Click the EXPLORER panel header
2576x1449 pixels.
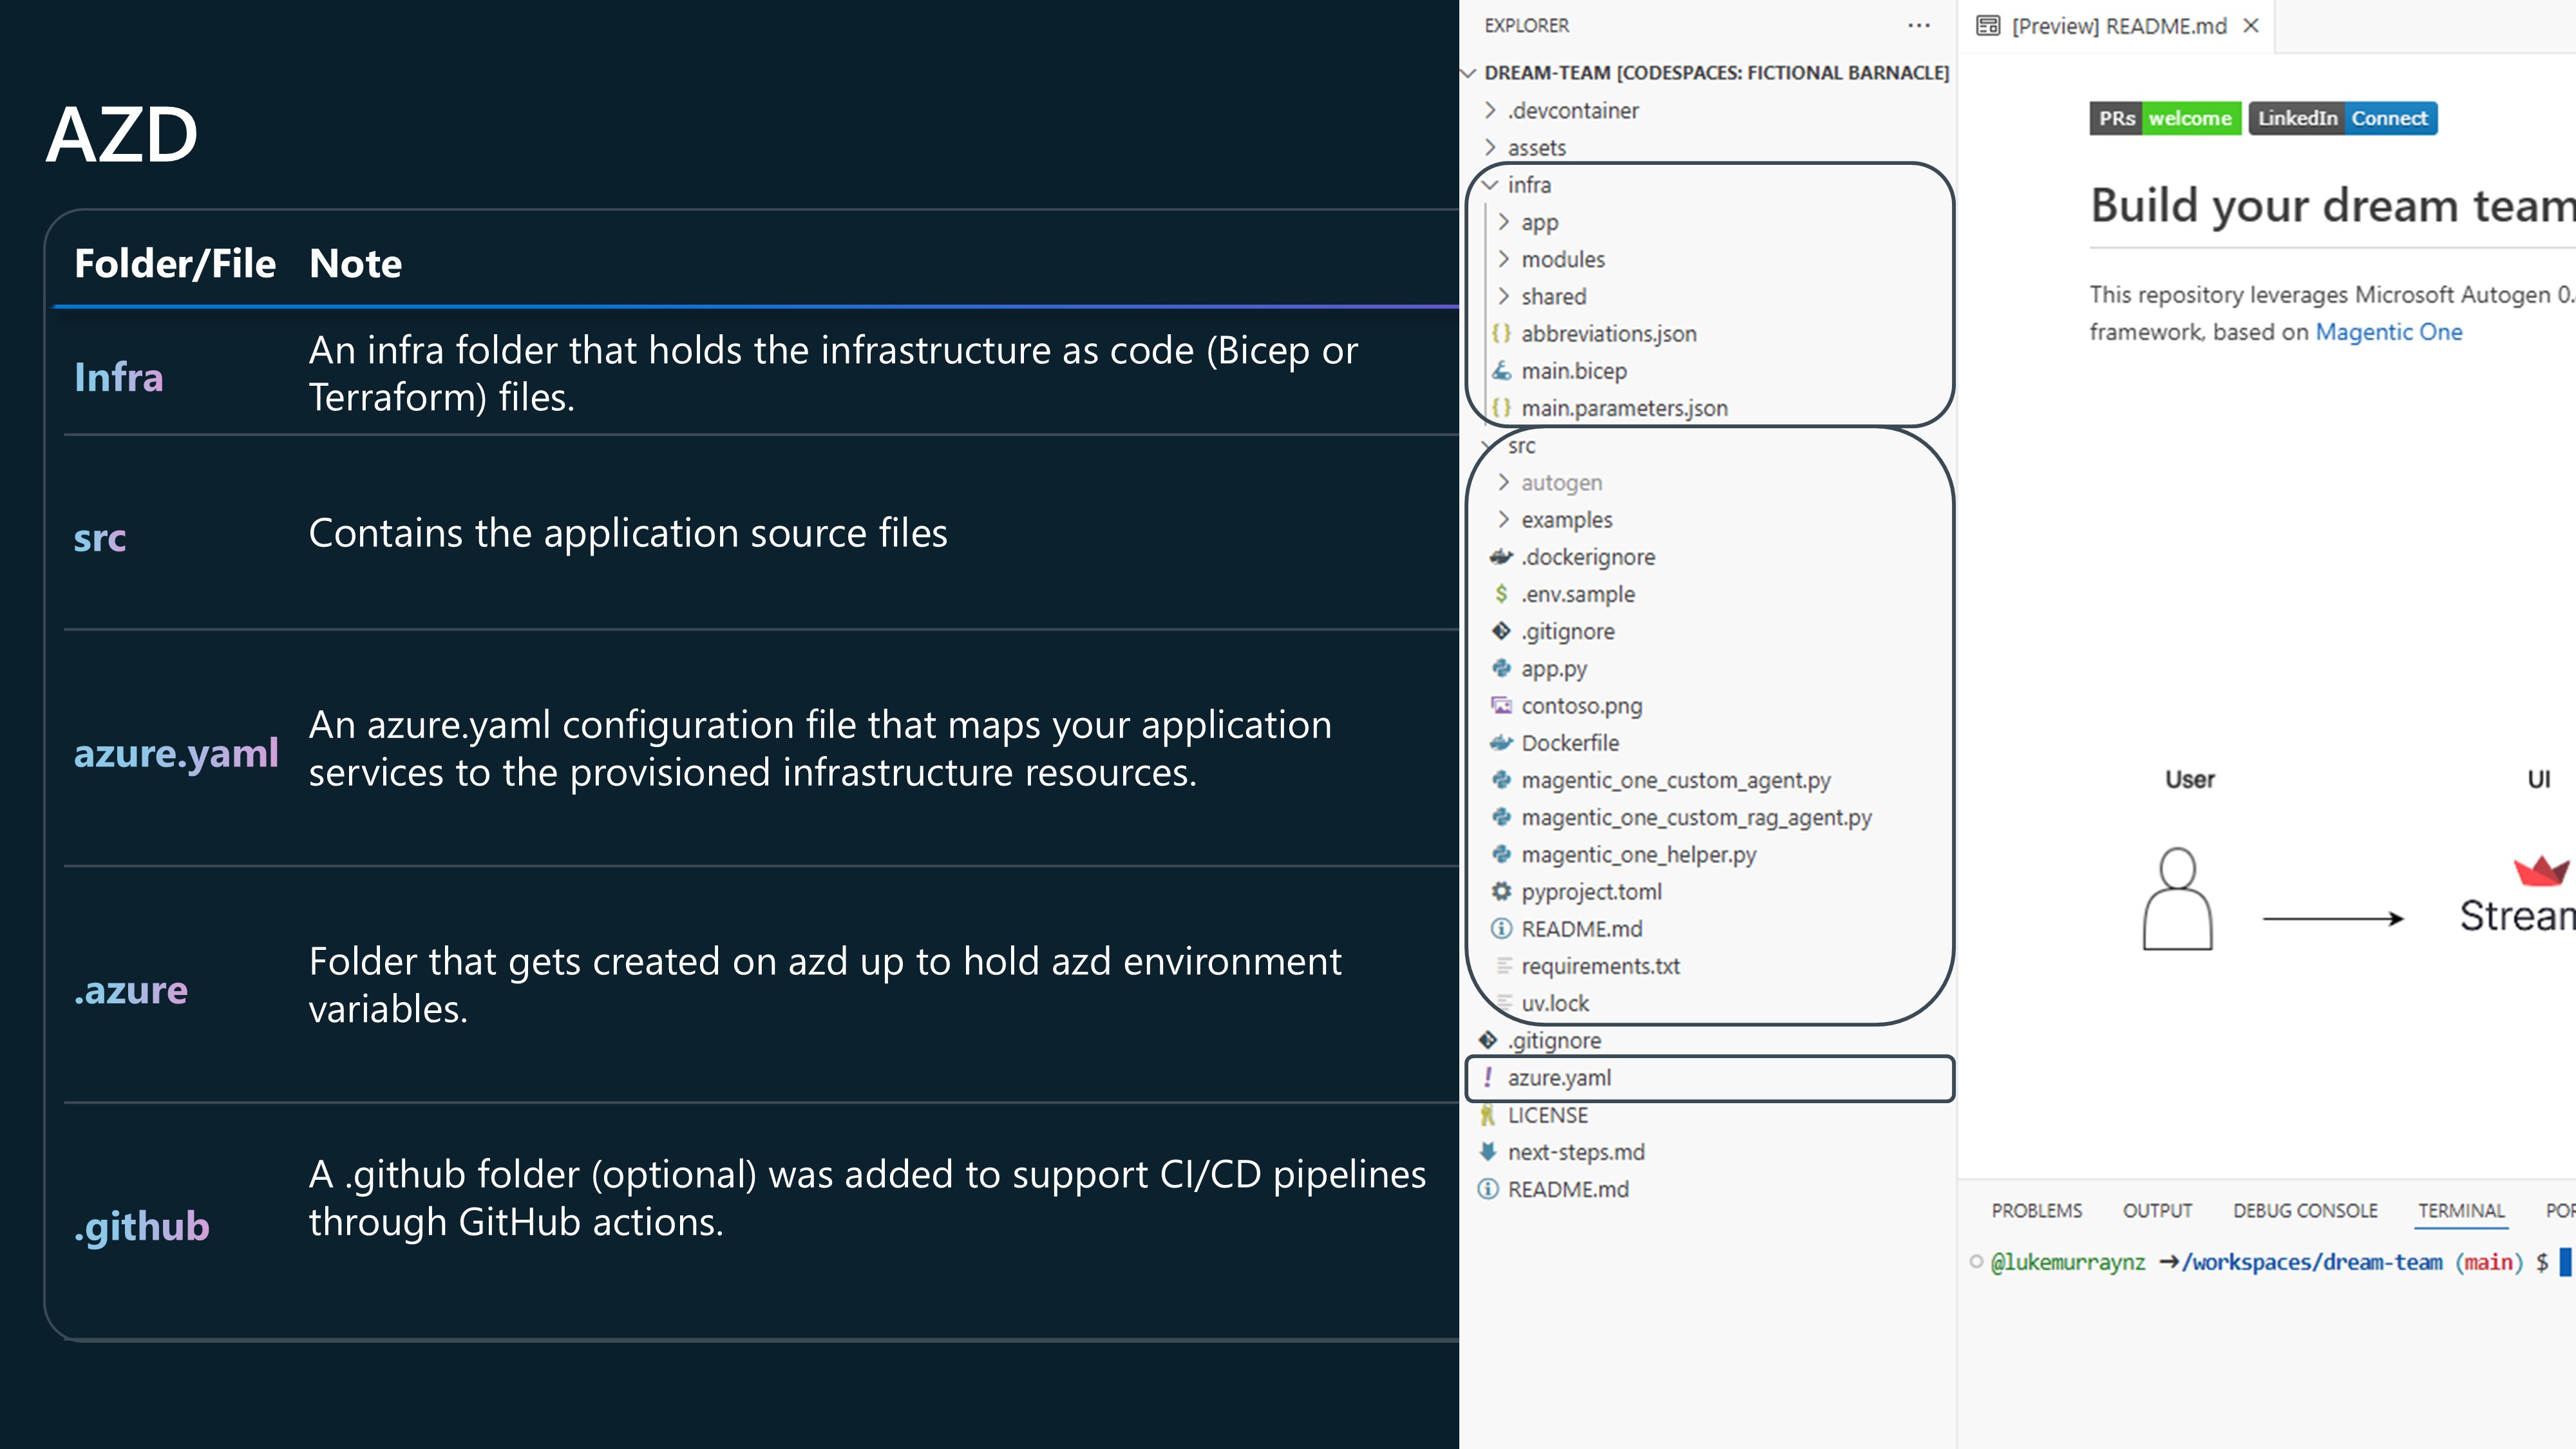pos(1526,26)
